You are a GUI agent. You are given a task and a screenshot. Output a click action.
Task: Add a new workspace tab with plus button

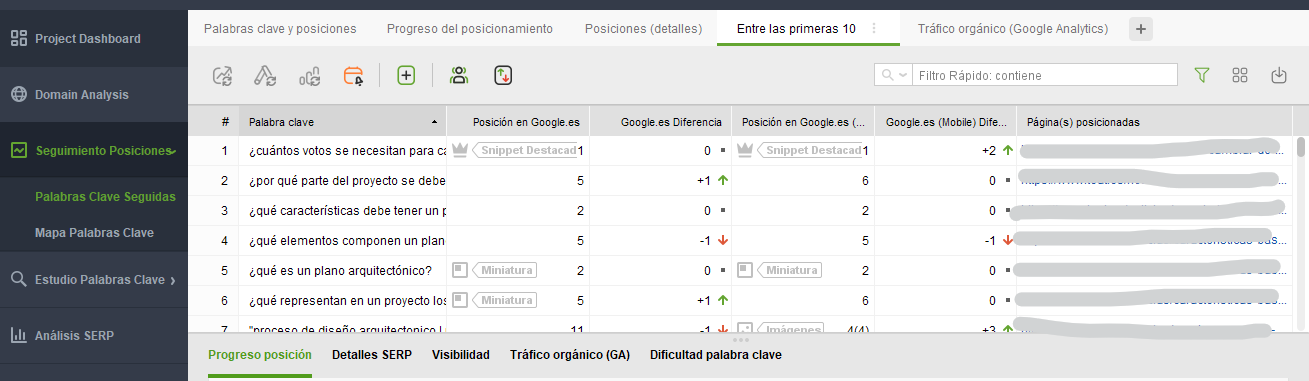pyautogui.click(x=1141, y=29)
